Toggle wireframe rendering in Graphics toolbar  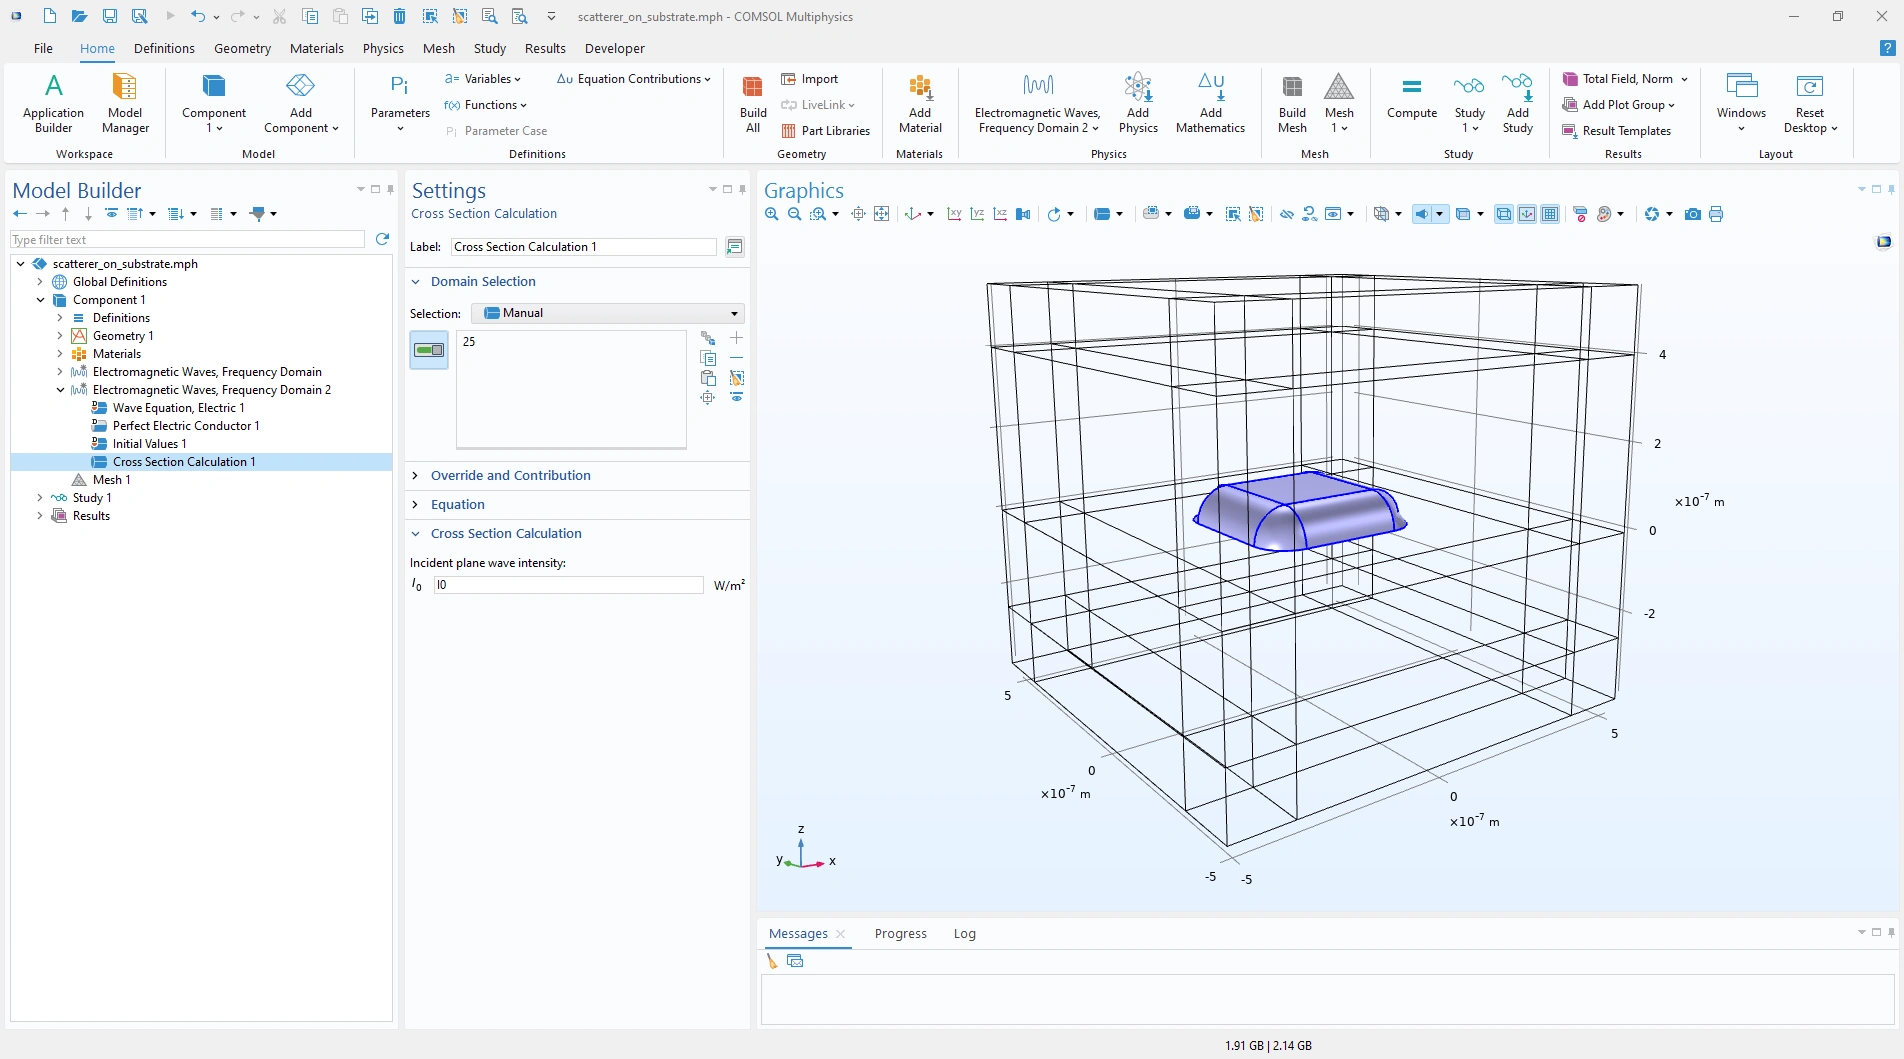1503,214
